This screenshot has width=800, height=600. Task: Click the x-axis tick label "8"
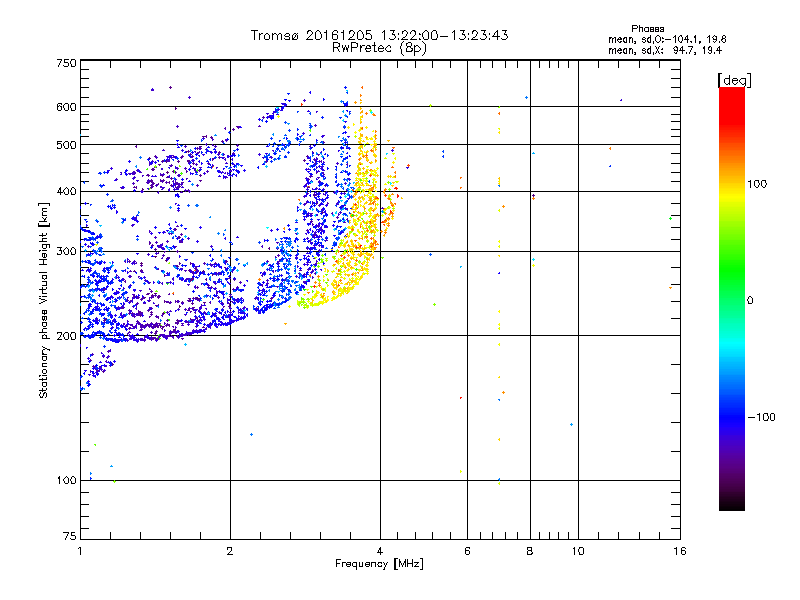(x=530, y=551)
